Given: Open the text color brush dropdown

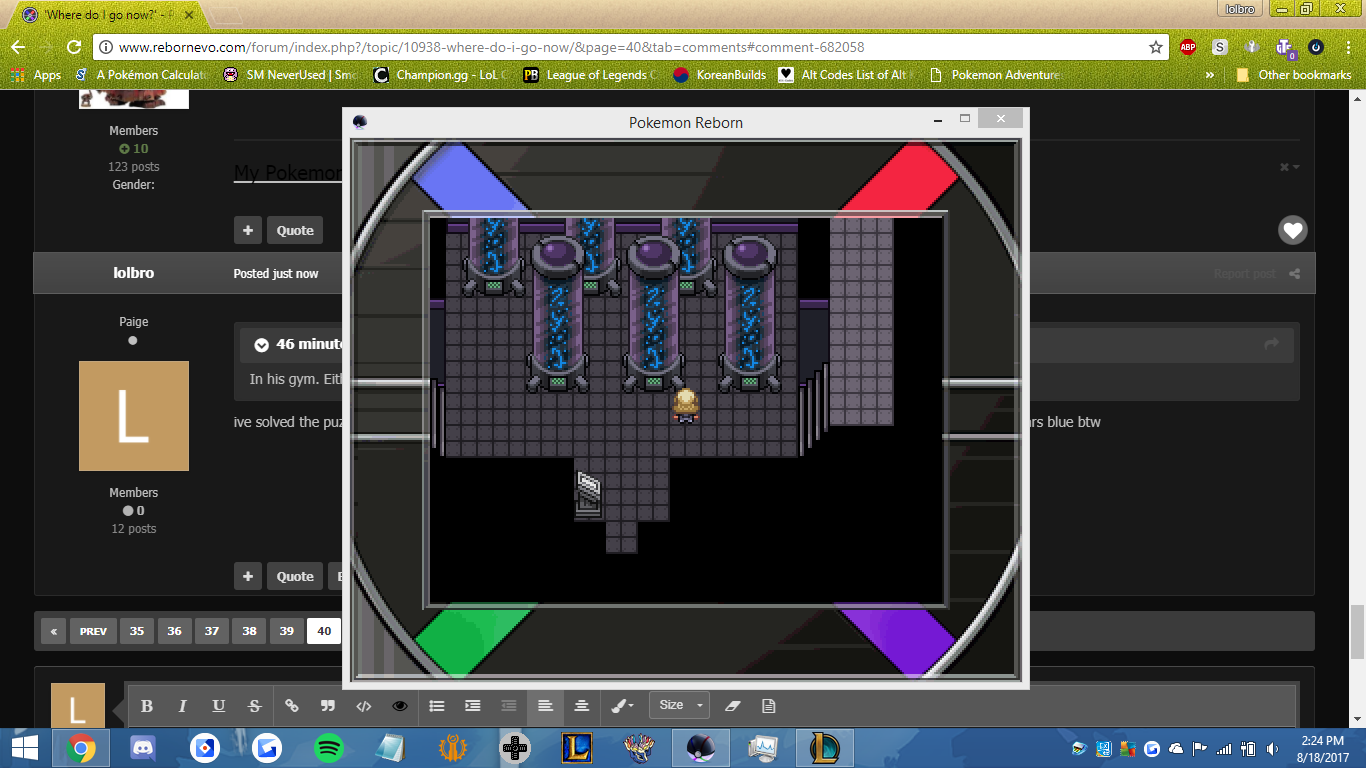Looking at the screenshot, I should (622, 706).
